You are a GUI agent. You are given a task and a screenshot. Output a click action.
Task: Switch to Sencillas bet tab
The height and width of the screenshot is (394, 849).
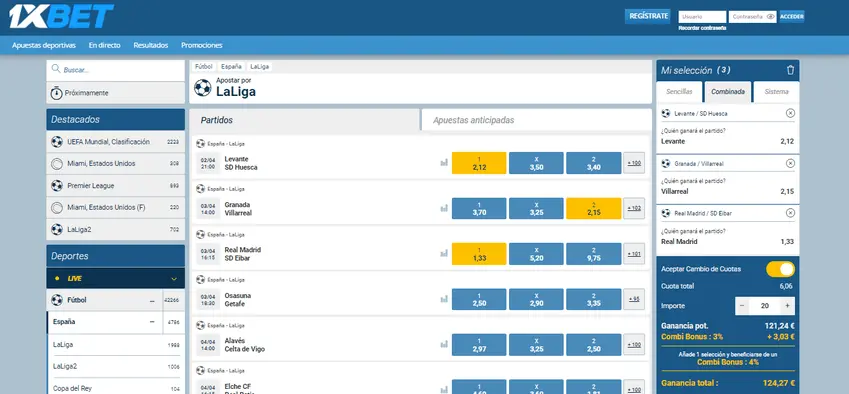(x=679, y=92)
